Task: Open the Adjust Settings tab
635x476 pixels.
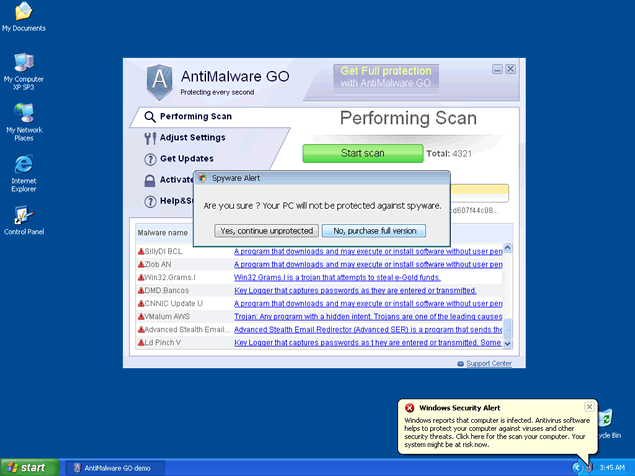Action: (x=192, y=137)
